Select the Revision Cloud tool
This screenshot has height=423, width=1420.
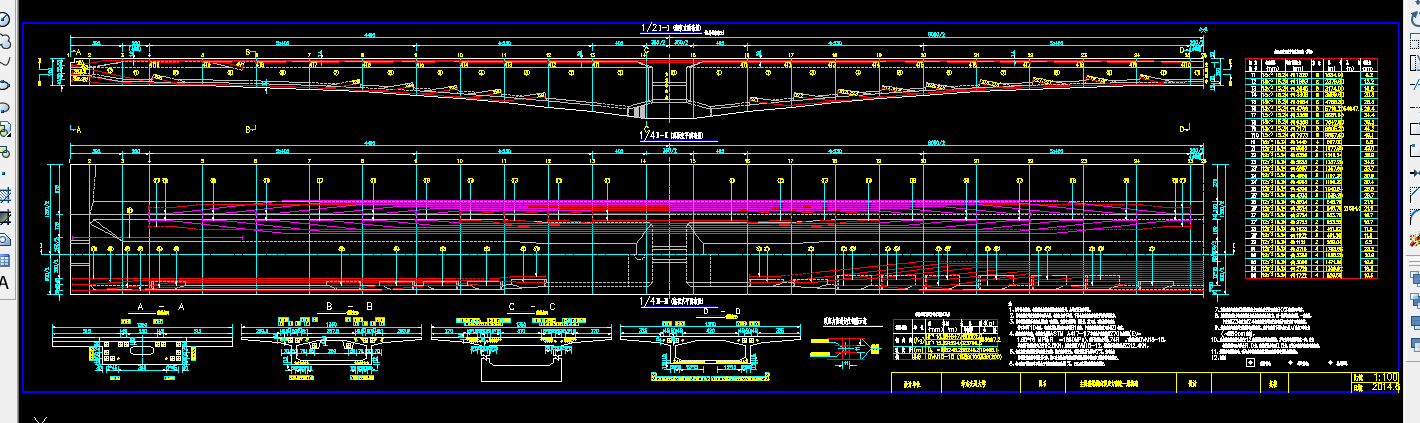point(4,41)
